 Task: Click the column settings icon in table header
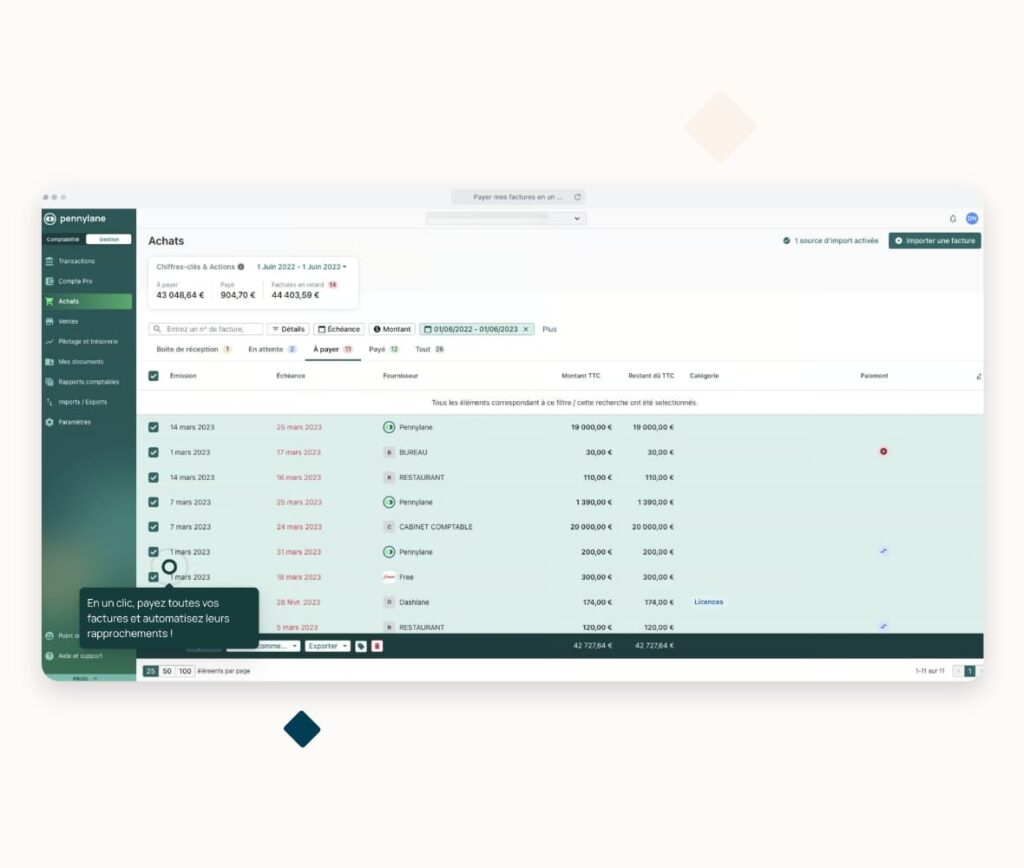978,376
